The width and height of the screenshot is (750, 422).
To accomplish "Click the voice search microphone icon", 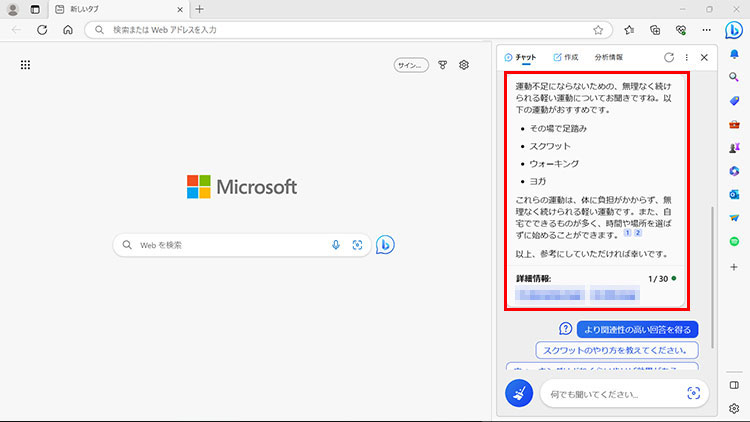I will tap(335, 245).
